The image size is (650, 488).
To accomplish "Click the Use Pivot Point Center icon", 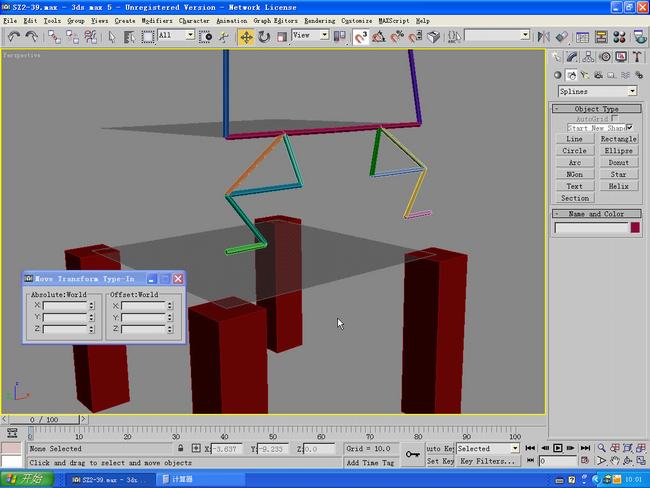I will coord(340,37).
